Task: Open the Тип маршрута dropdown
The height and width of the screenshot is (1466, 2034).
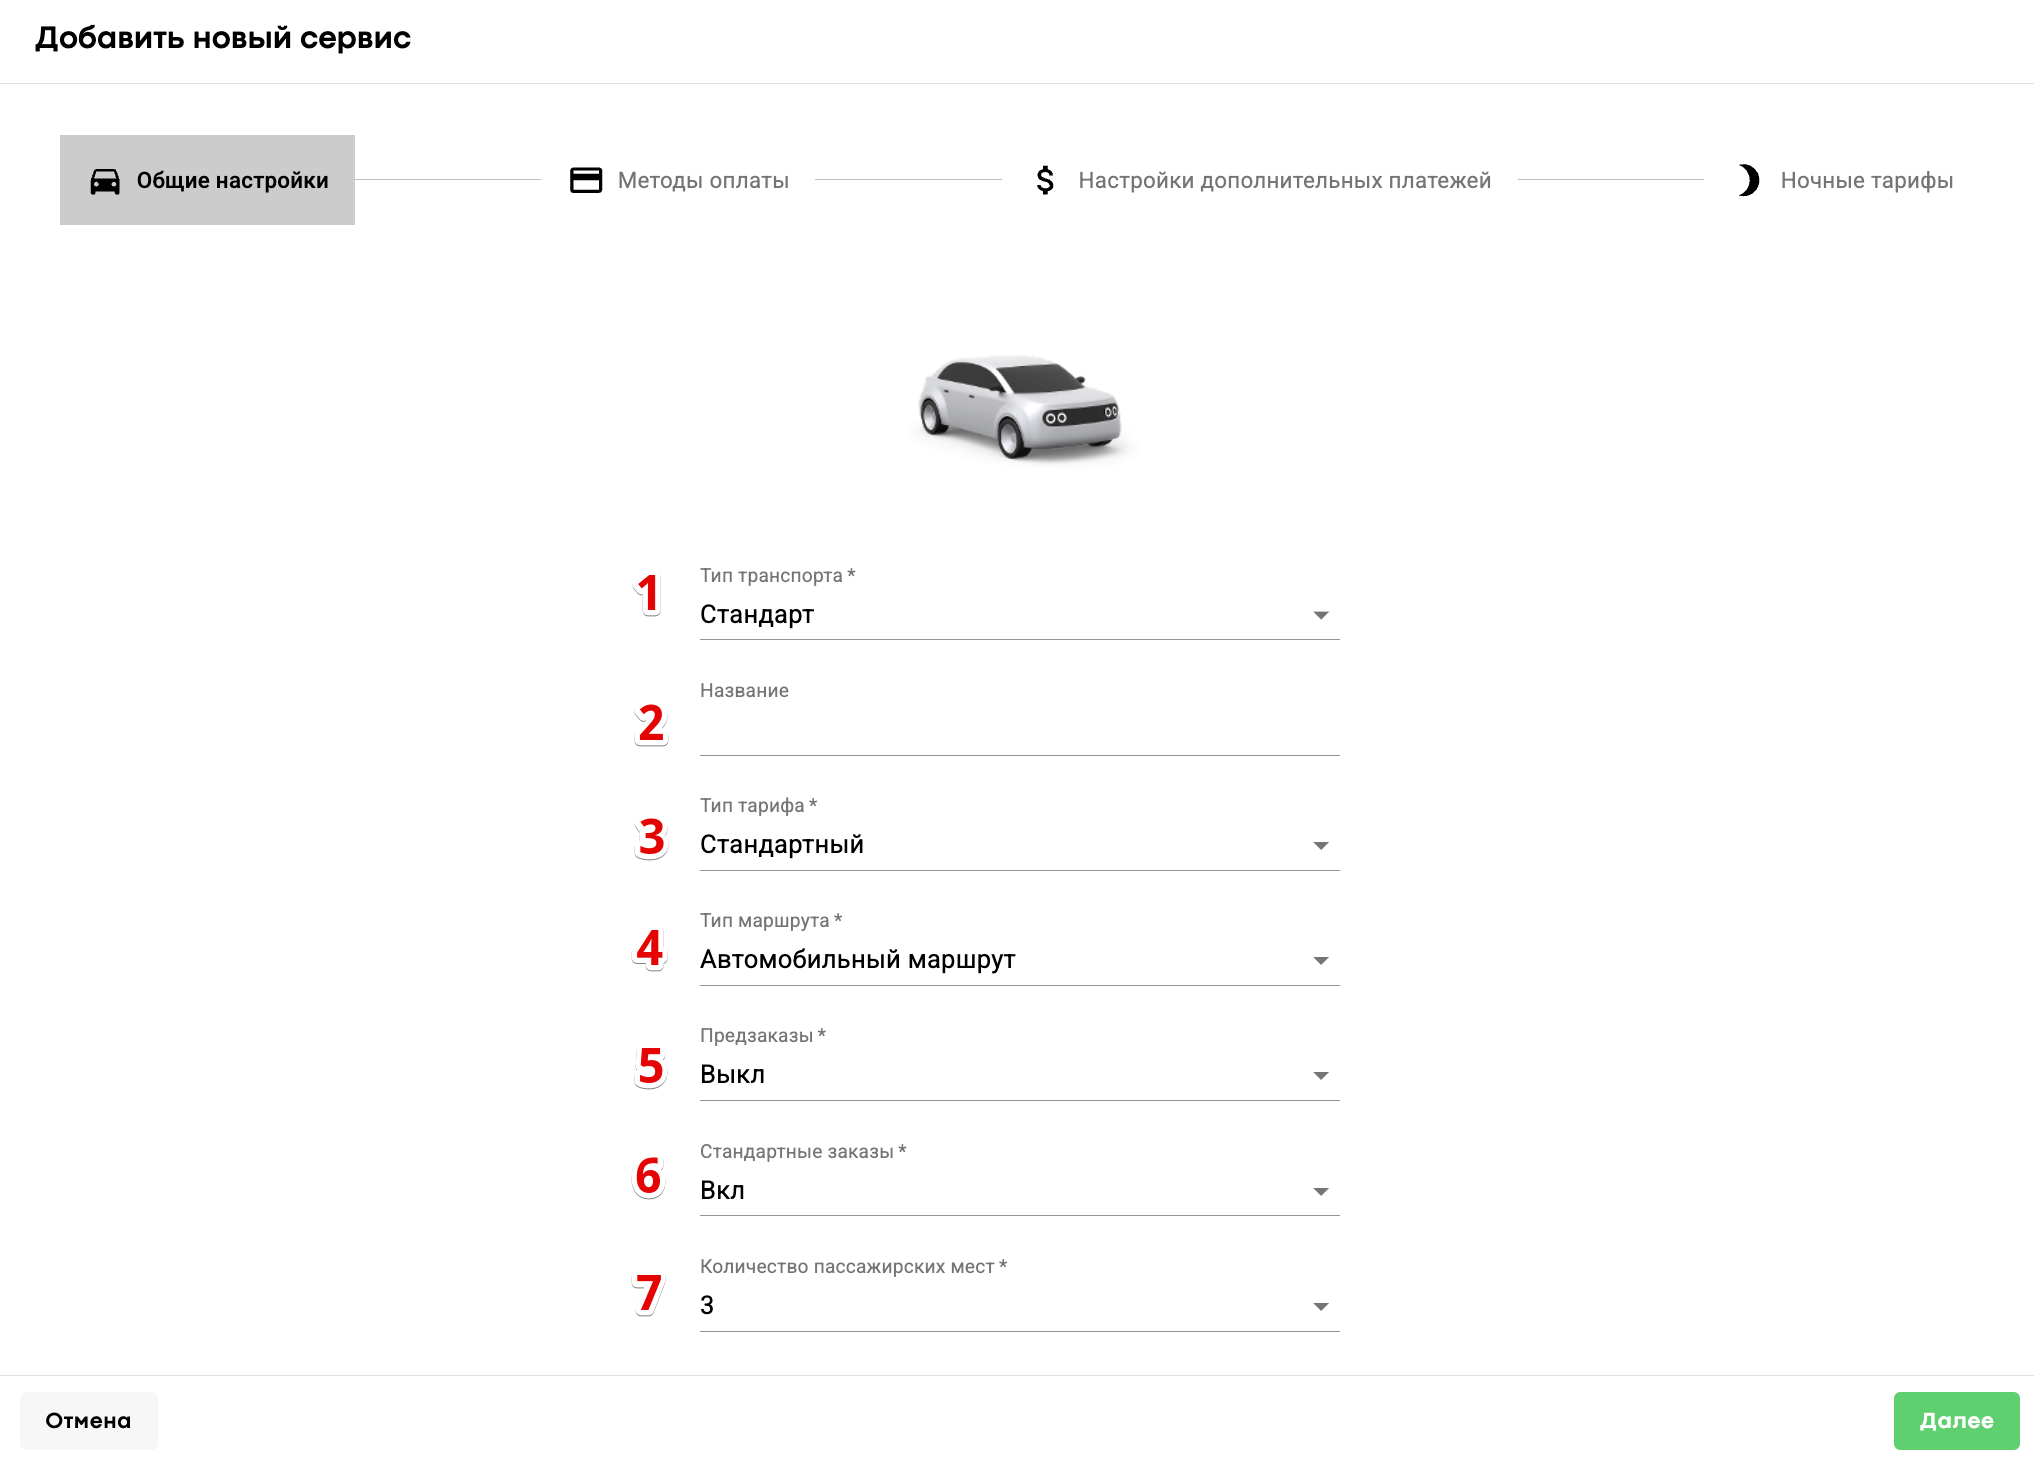Action: coord(1320,961)
